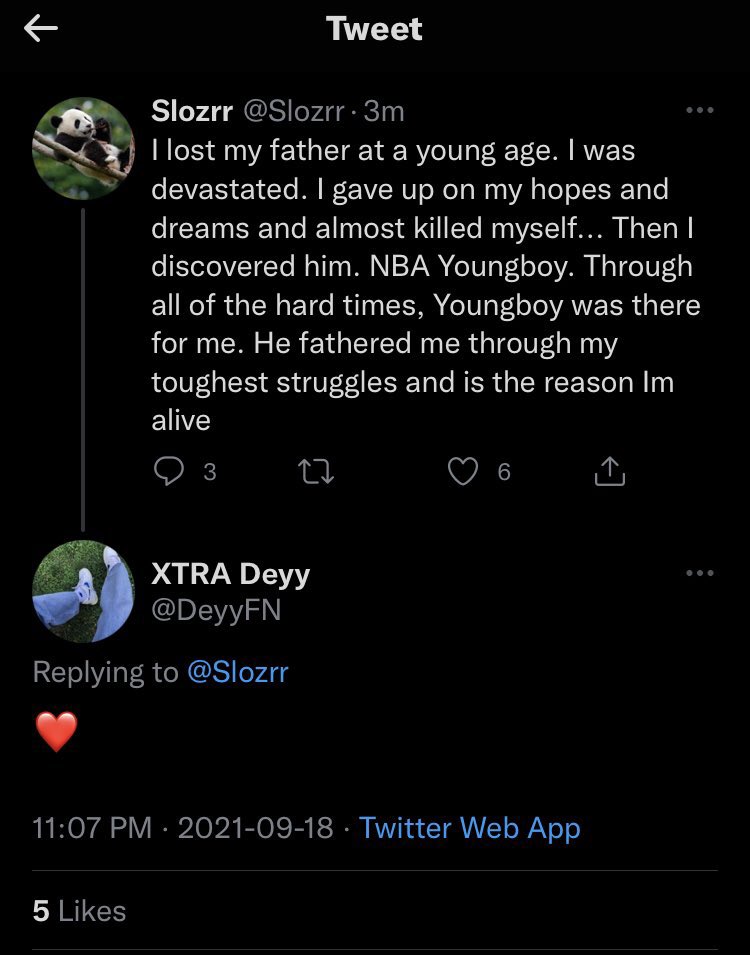Click the 3m timestamp on Slozrr's tweet
The height and width of the screenshot is (955, 750).
(x=385, y=111)
